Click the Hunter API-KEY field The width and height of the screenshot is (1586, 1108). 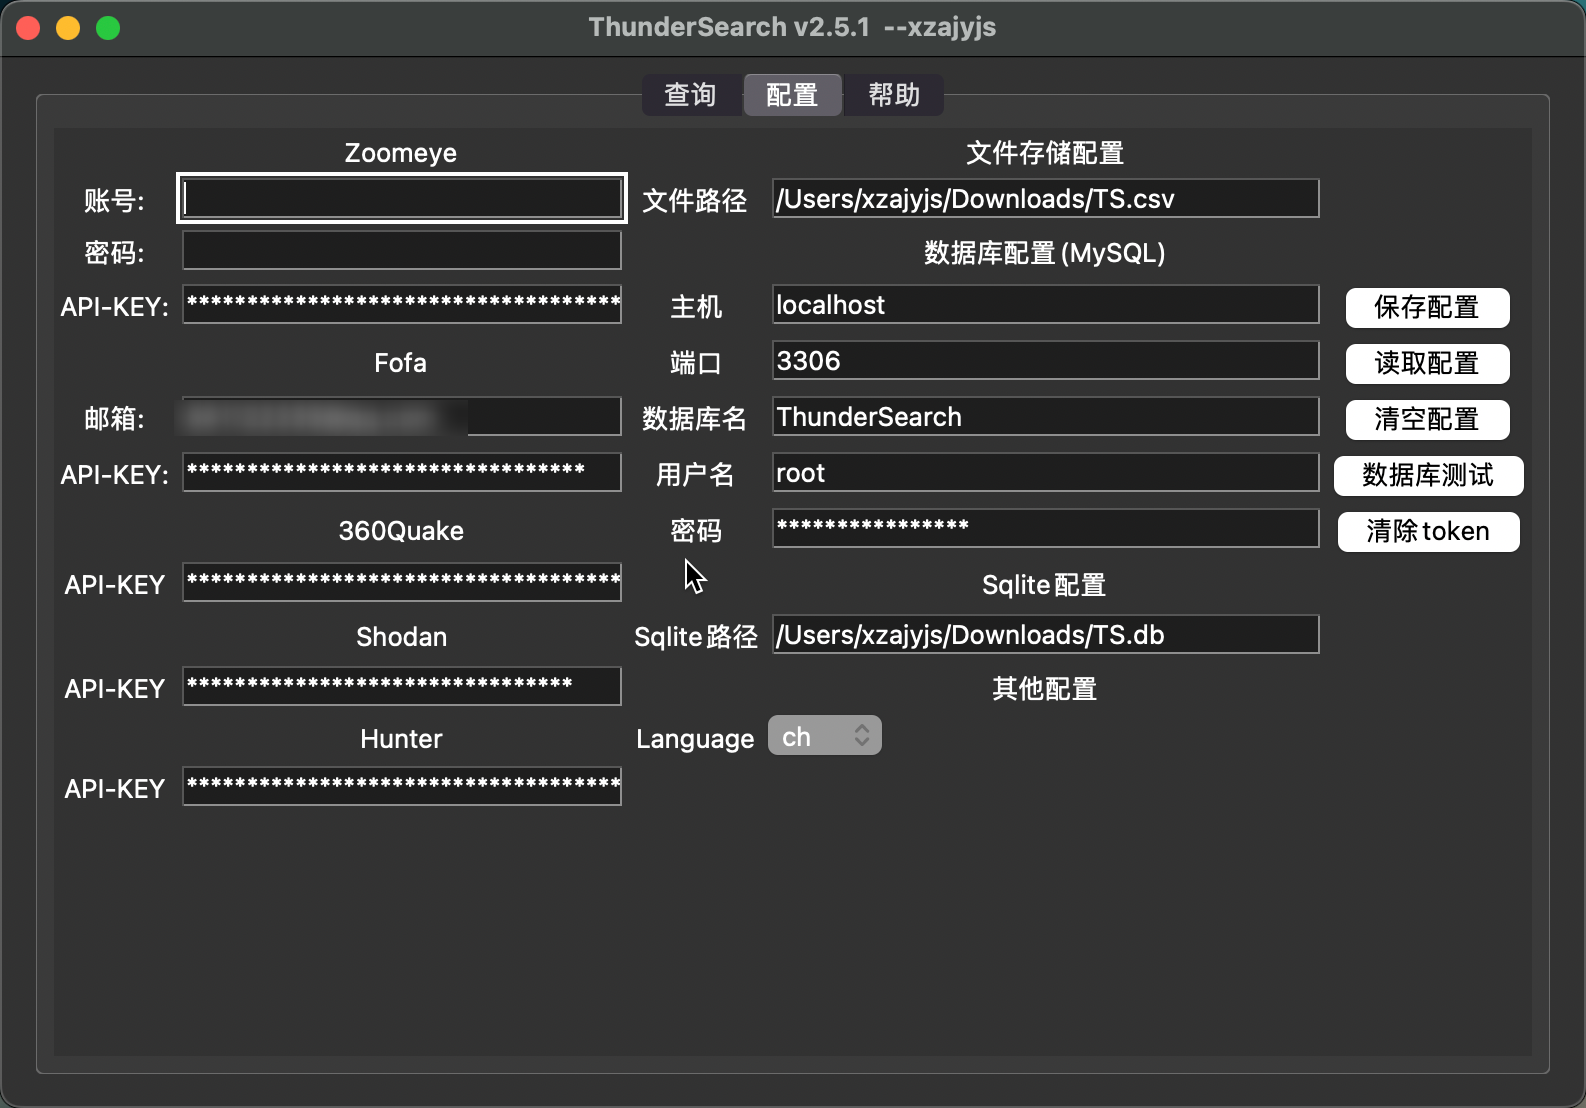pos(402,786)
